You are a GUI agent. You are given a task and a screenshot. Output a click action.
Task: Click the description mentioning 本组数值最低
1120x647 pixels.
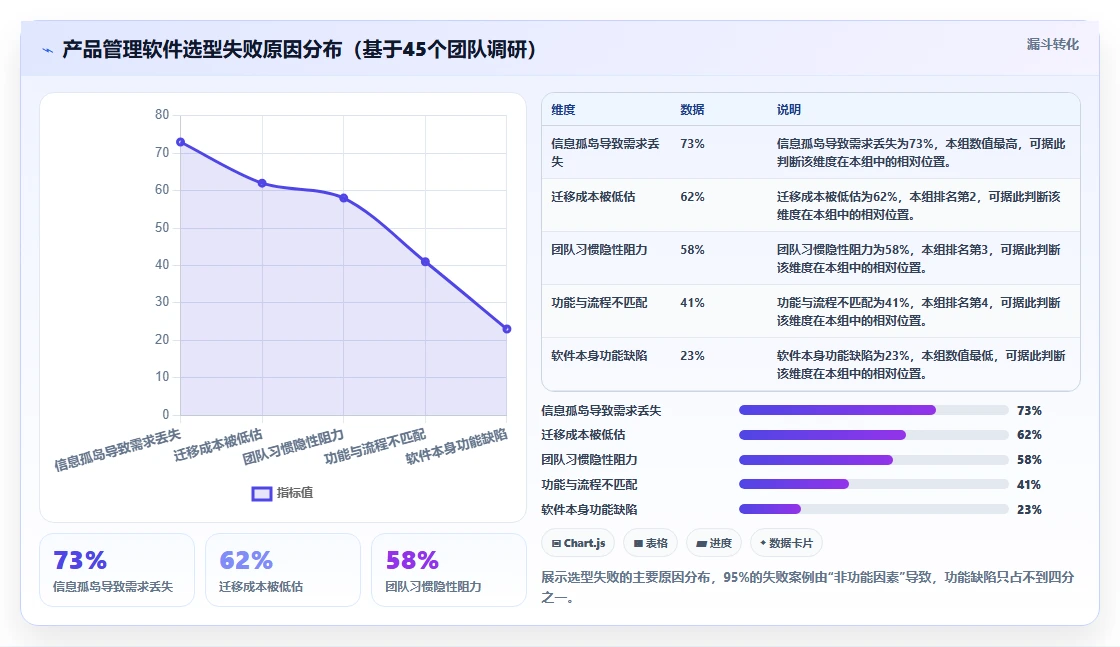click(921, 365)
